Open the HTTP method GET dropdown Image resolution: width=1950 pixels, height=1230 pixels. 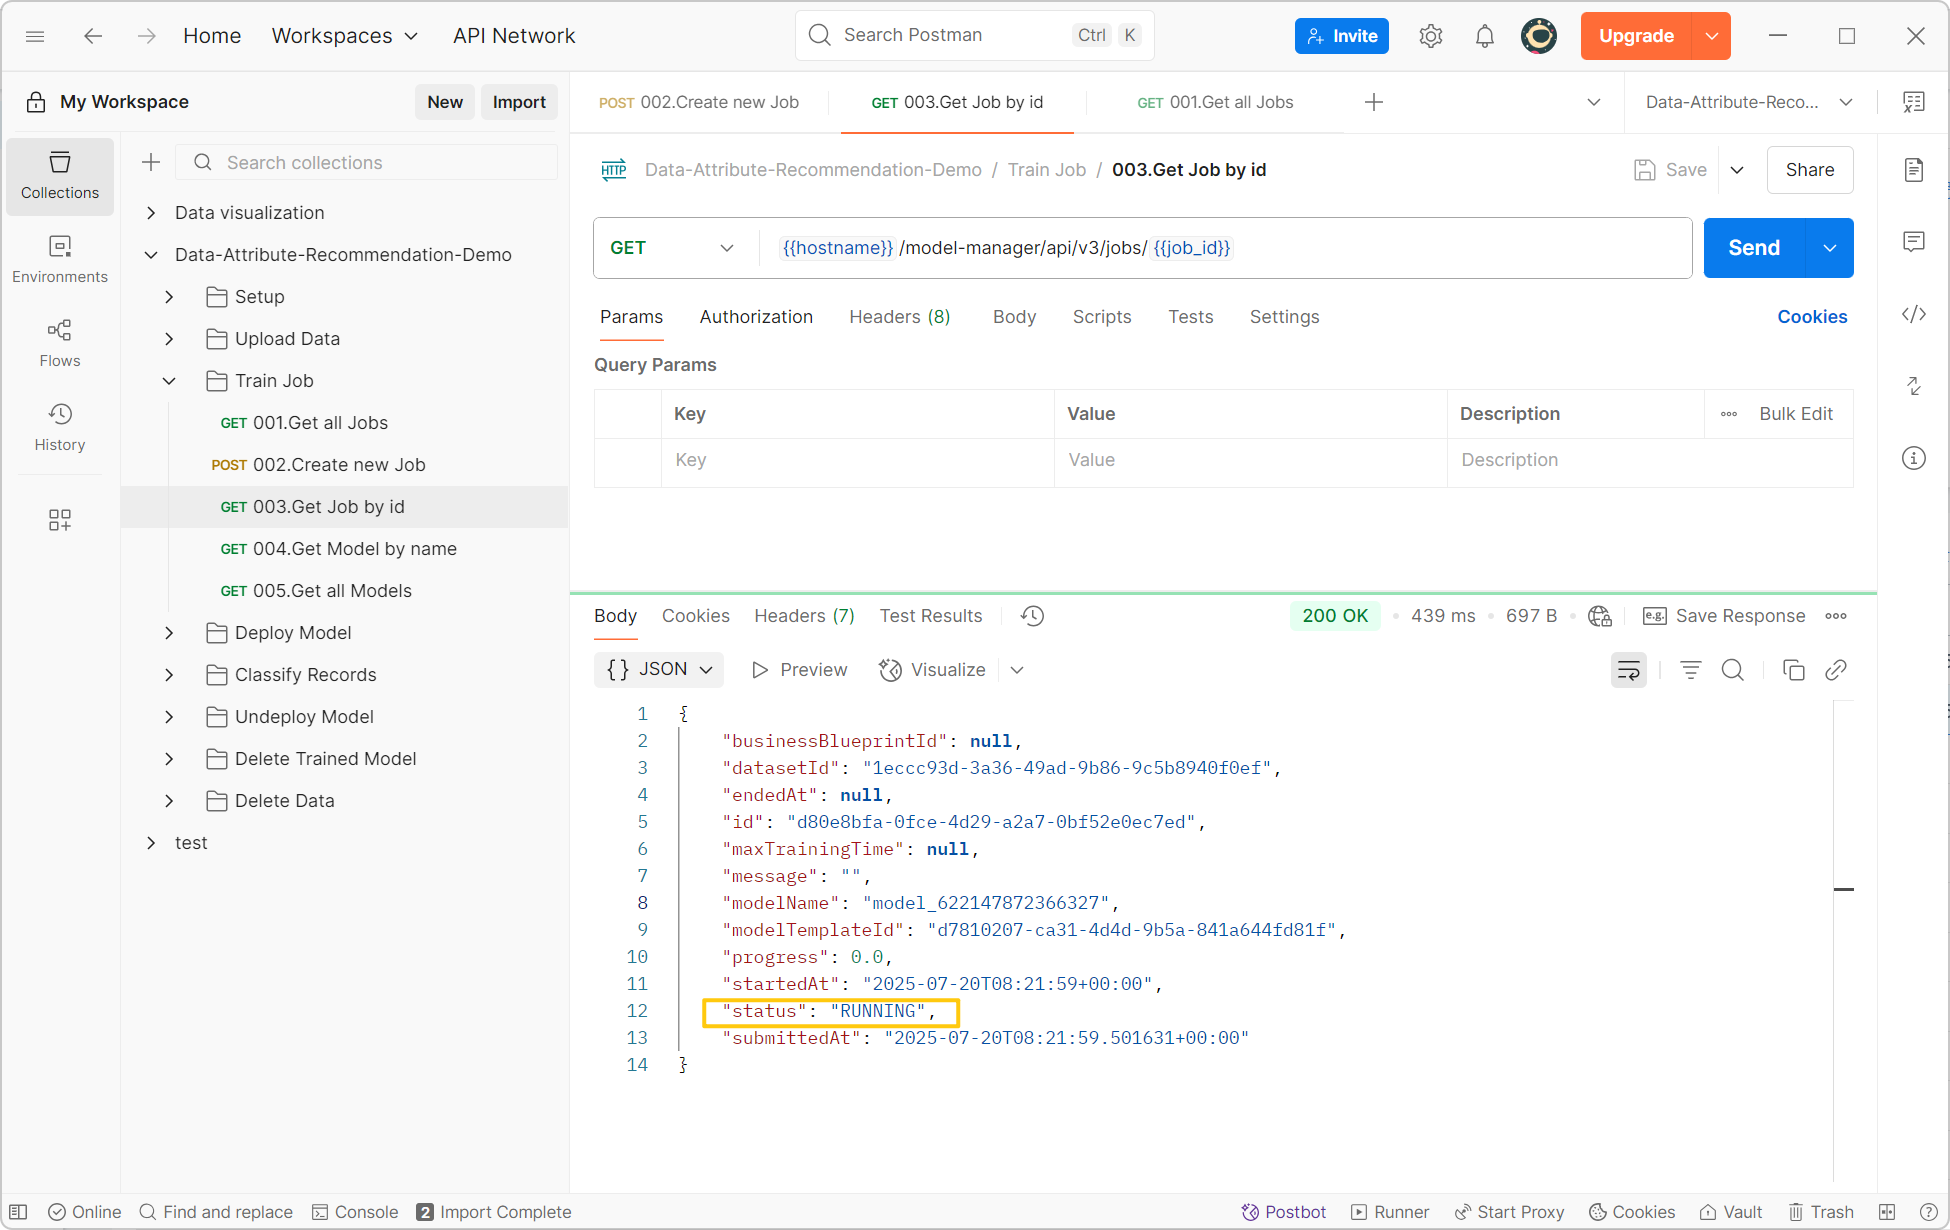point(672,248)
